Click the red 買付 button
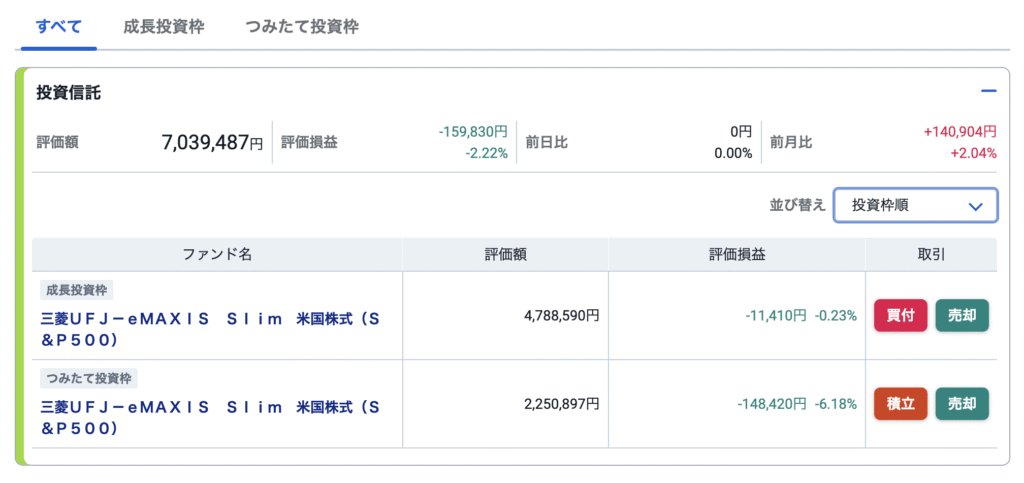Image resolution: width=1024 pixels, height=483 pixels. pyautogui.click(x=900, y=315)
